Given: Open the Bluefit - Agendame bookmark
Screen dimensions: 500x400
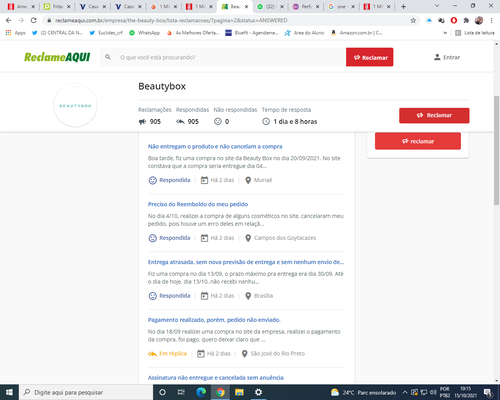Looking at the screenshot, I should 252,33.
